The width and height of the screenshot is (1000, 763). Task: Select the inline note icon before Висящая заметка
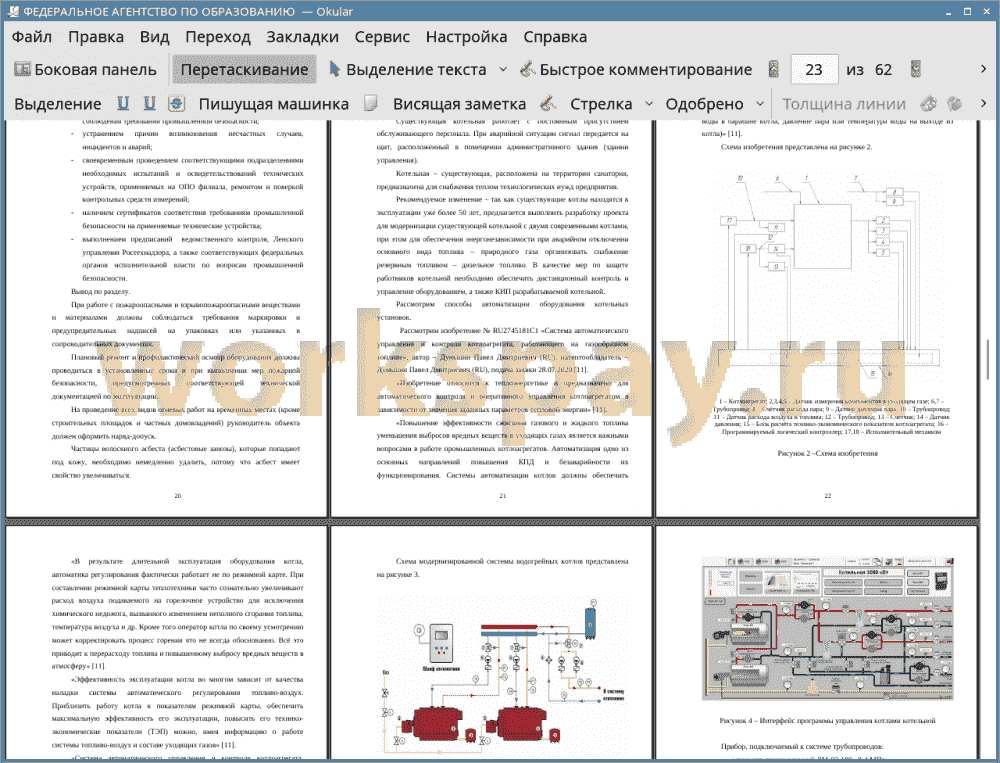pyautogui.click(x=371, y=104)
